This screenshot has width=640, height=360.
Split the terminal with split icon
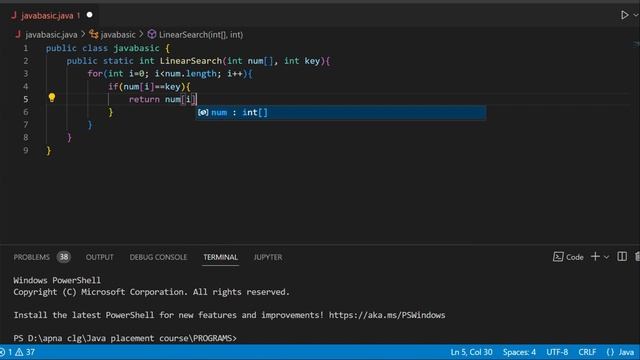(x=622, y=256)
